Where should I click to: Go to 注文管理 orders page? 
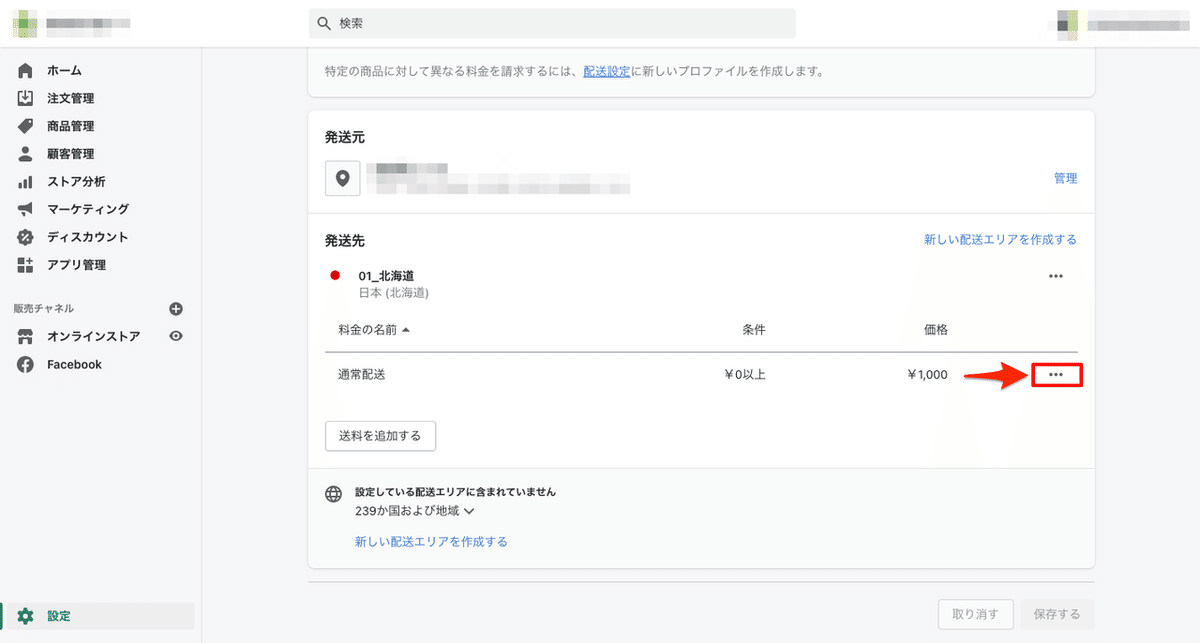(x=70, y=98)
